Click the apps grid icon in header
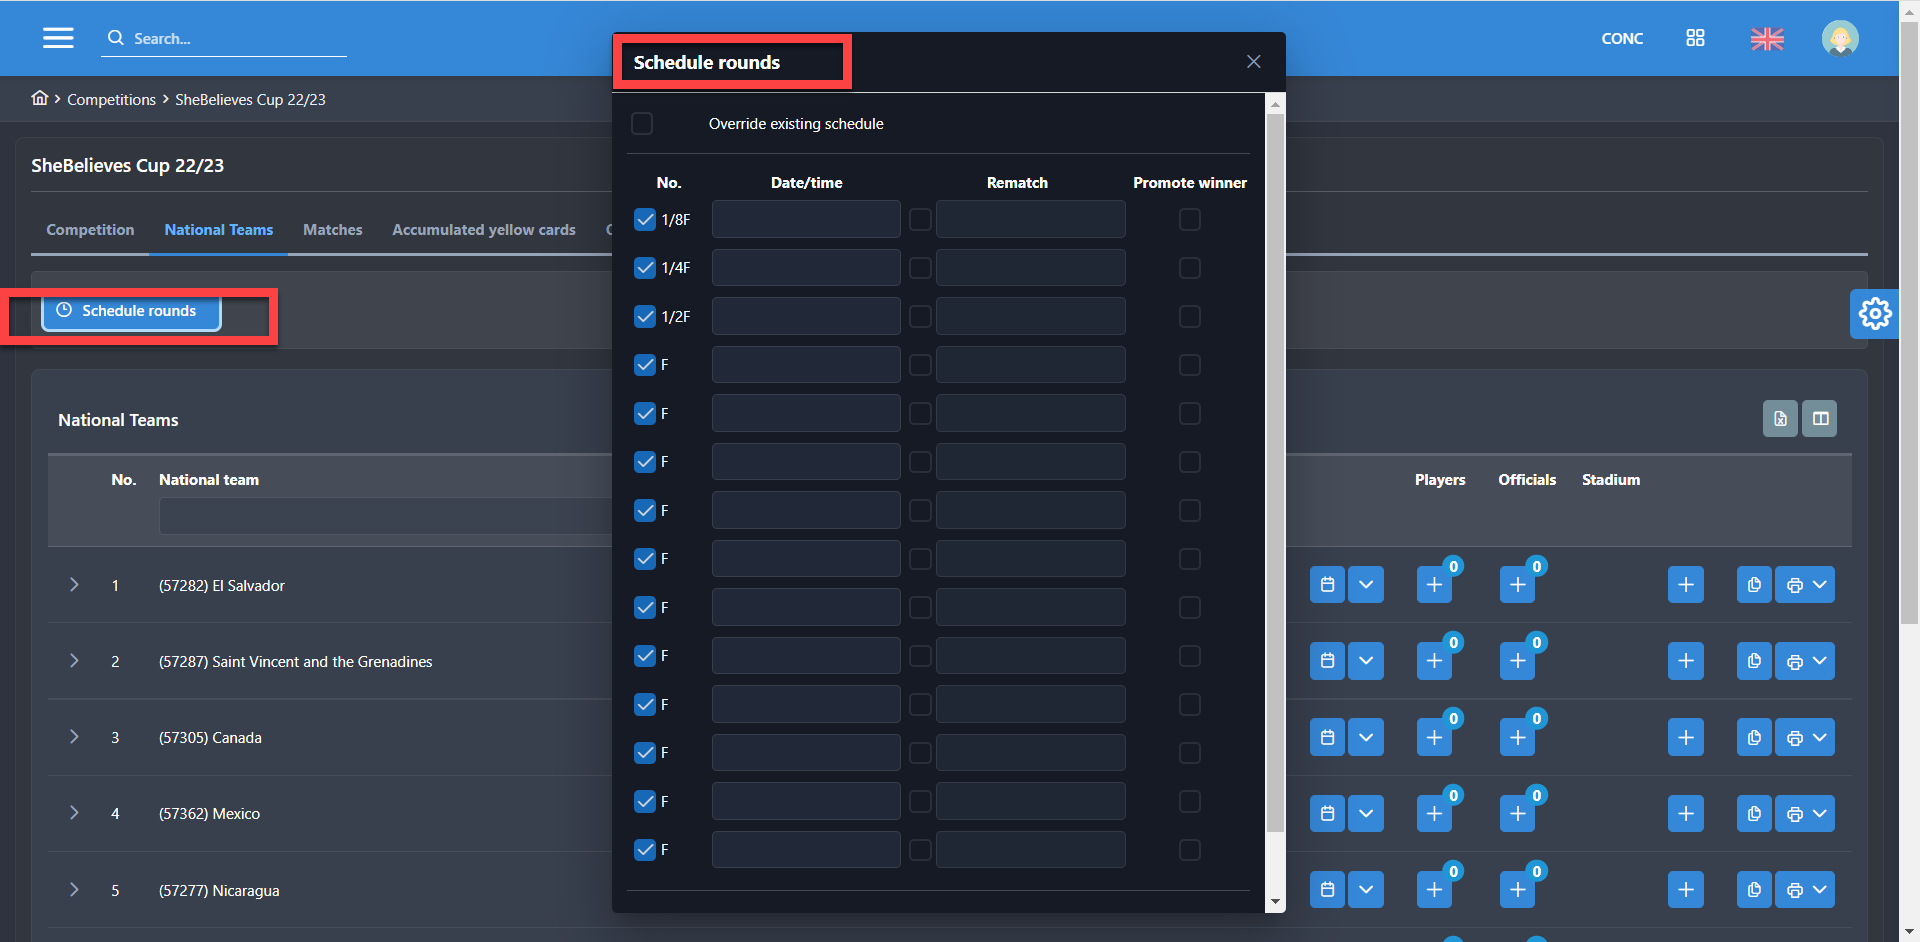1920x942 pixels. [1695, 38]
